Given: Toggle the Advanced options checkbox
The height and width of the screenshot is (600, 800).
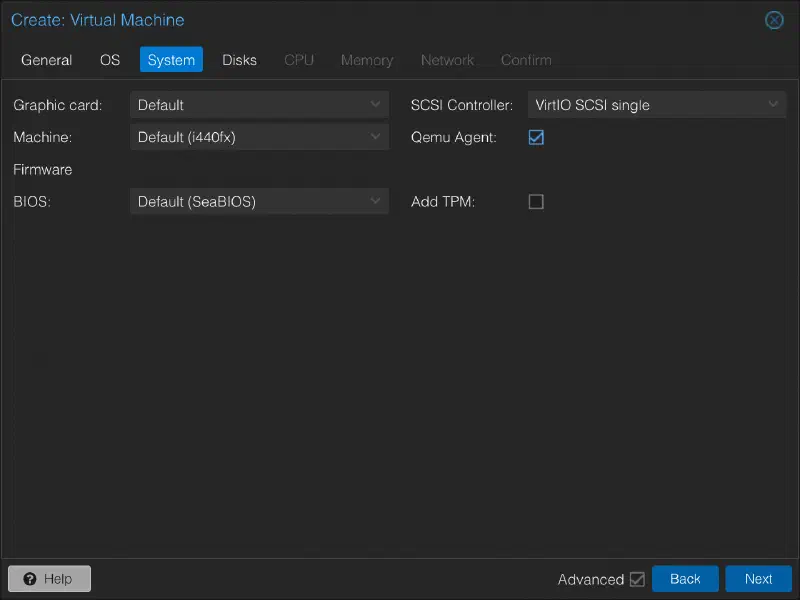Looking at the screenshot, I should [x=637, y=579].
